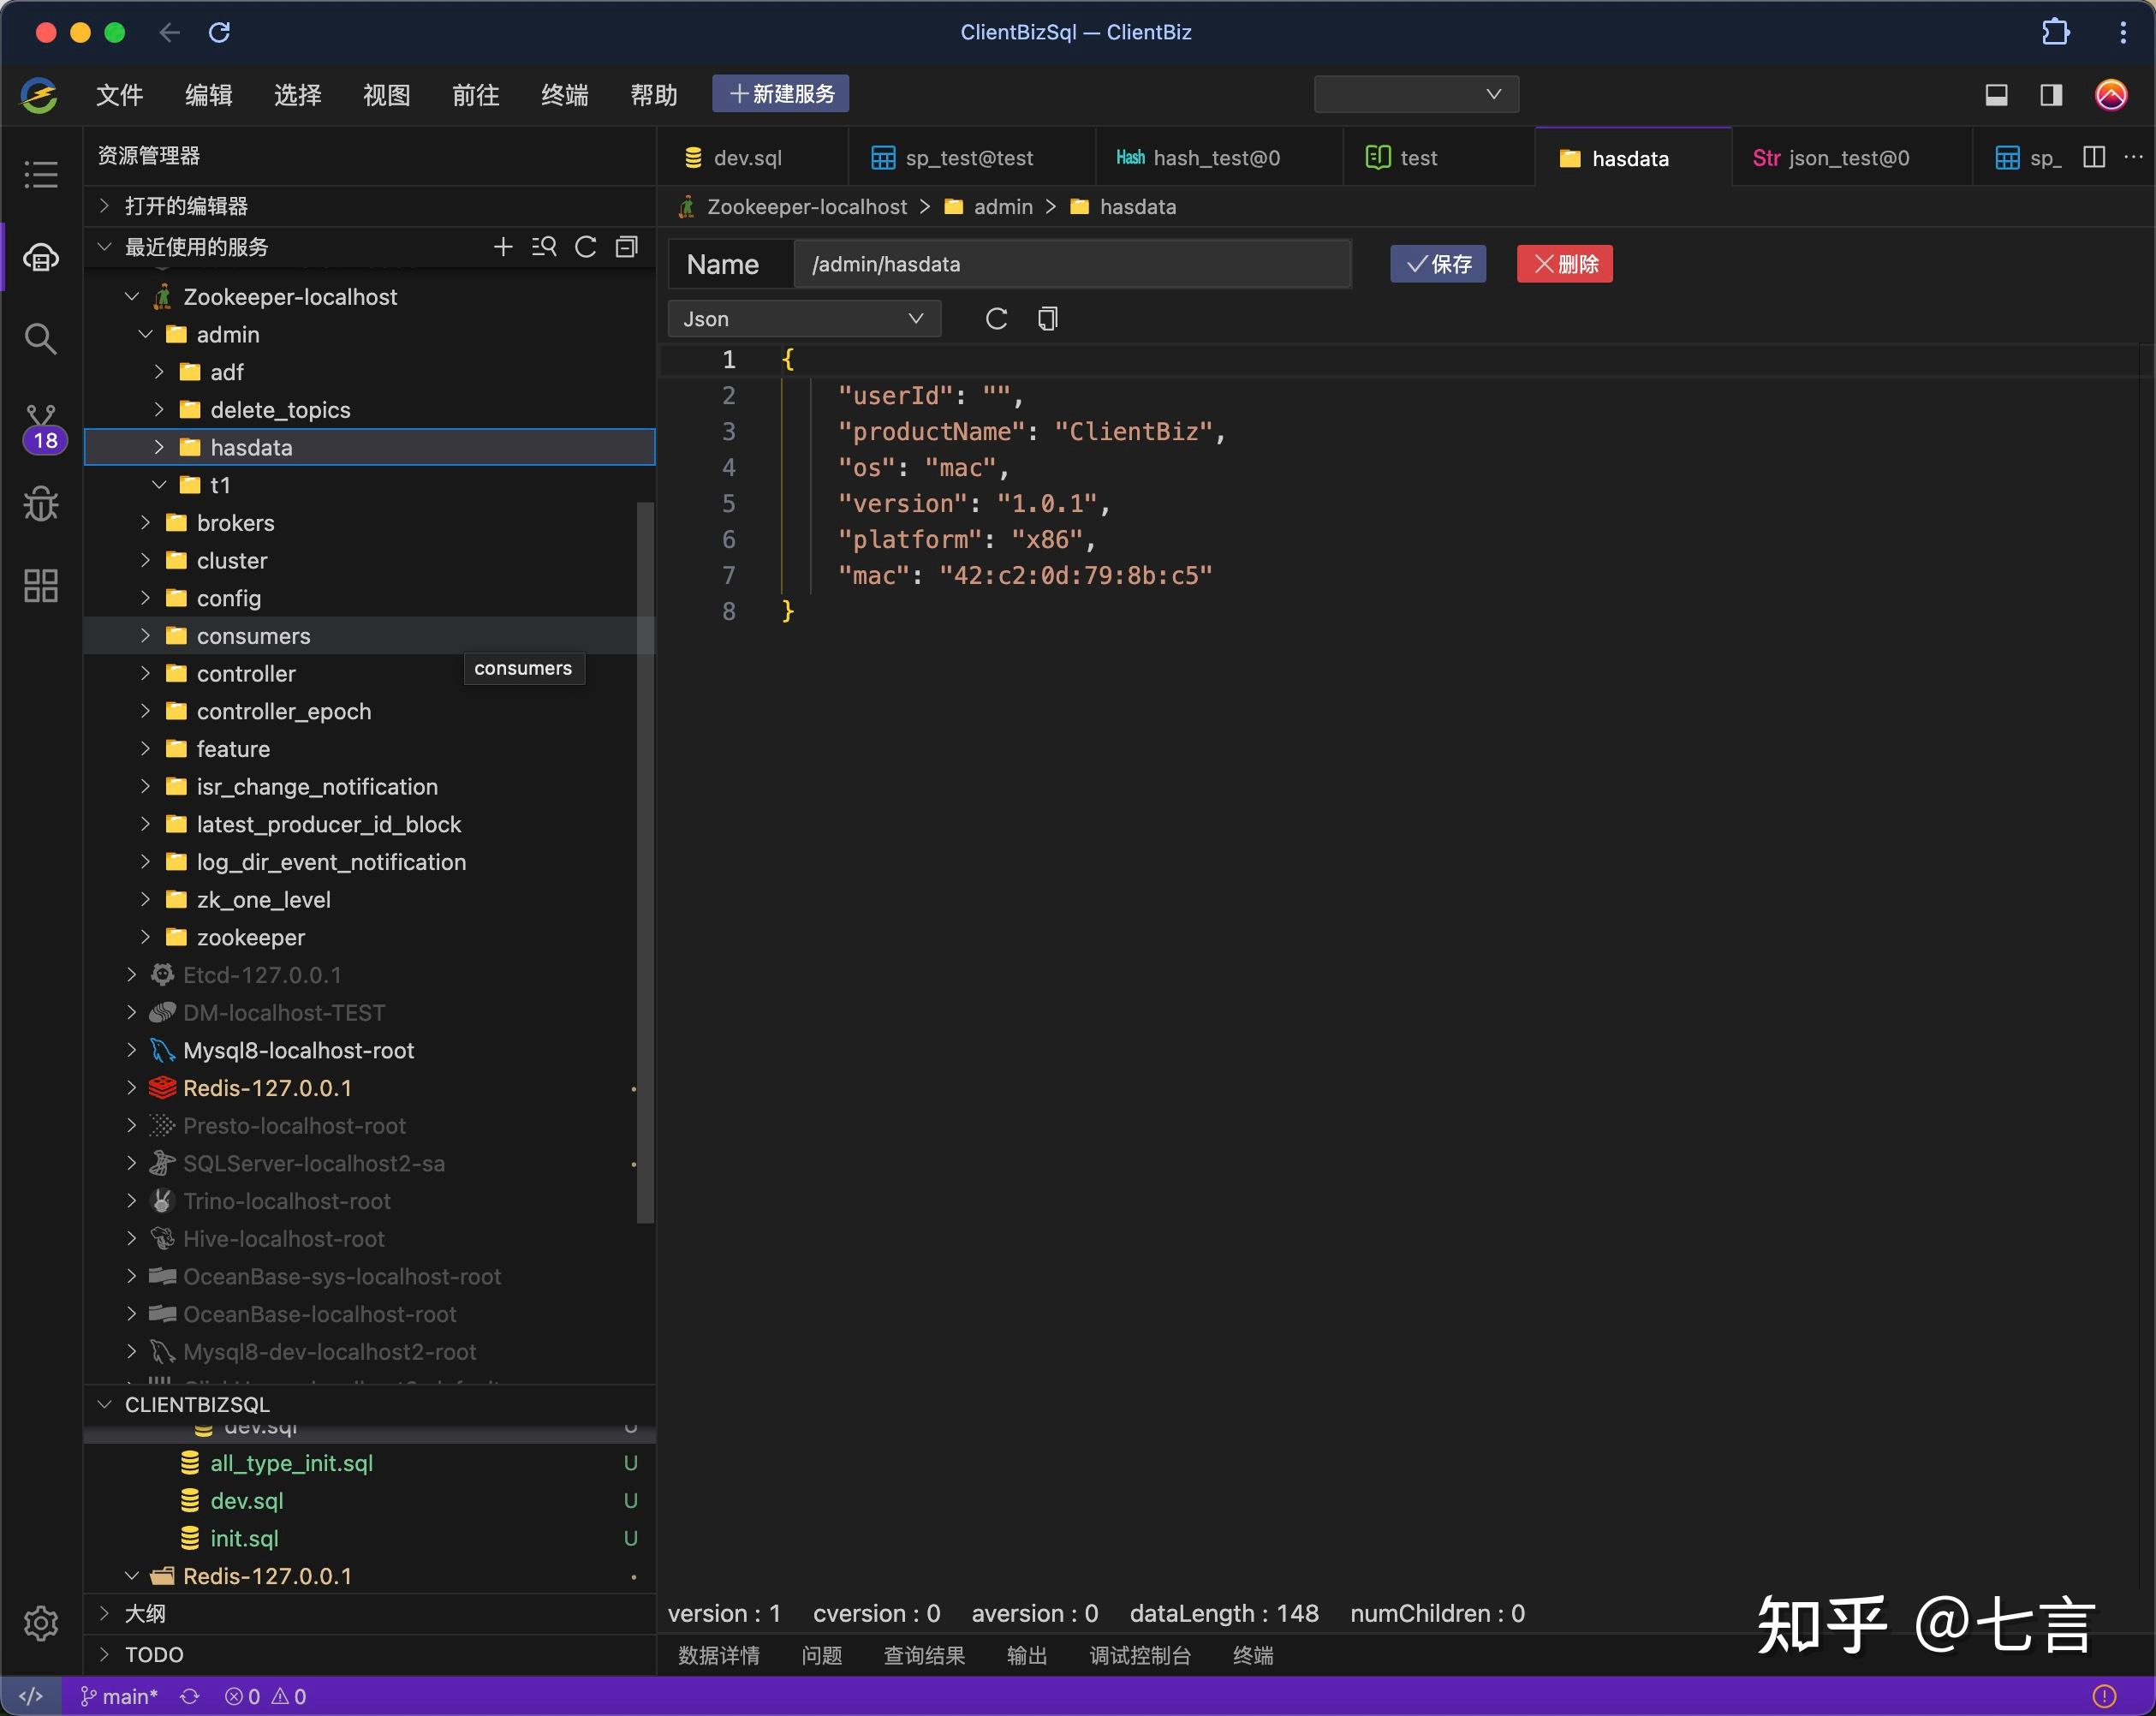Toggle the secondary sidebar visibility
Image resolution: width=2156 pixels, height=1716 pixels.
(2050, 95)
